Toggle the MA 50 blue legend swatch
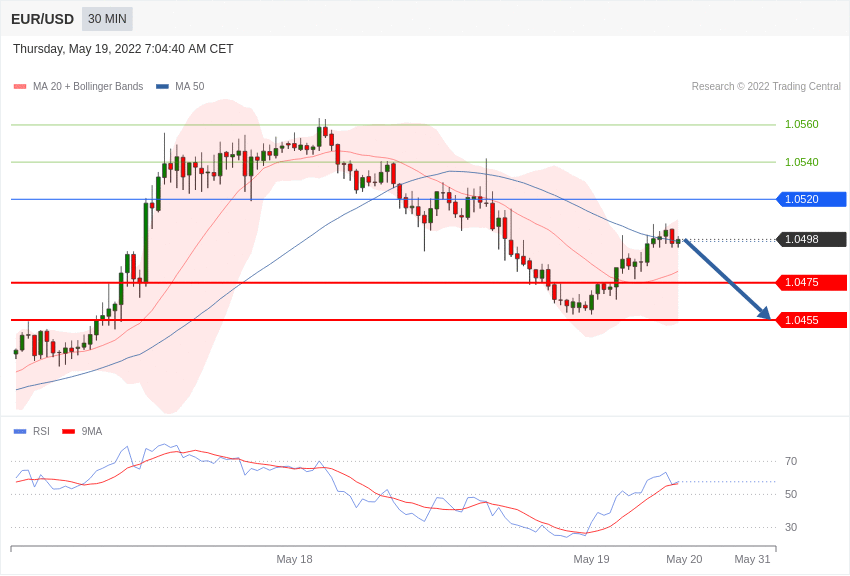 [162, 87]
